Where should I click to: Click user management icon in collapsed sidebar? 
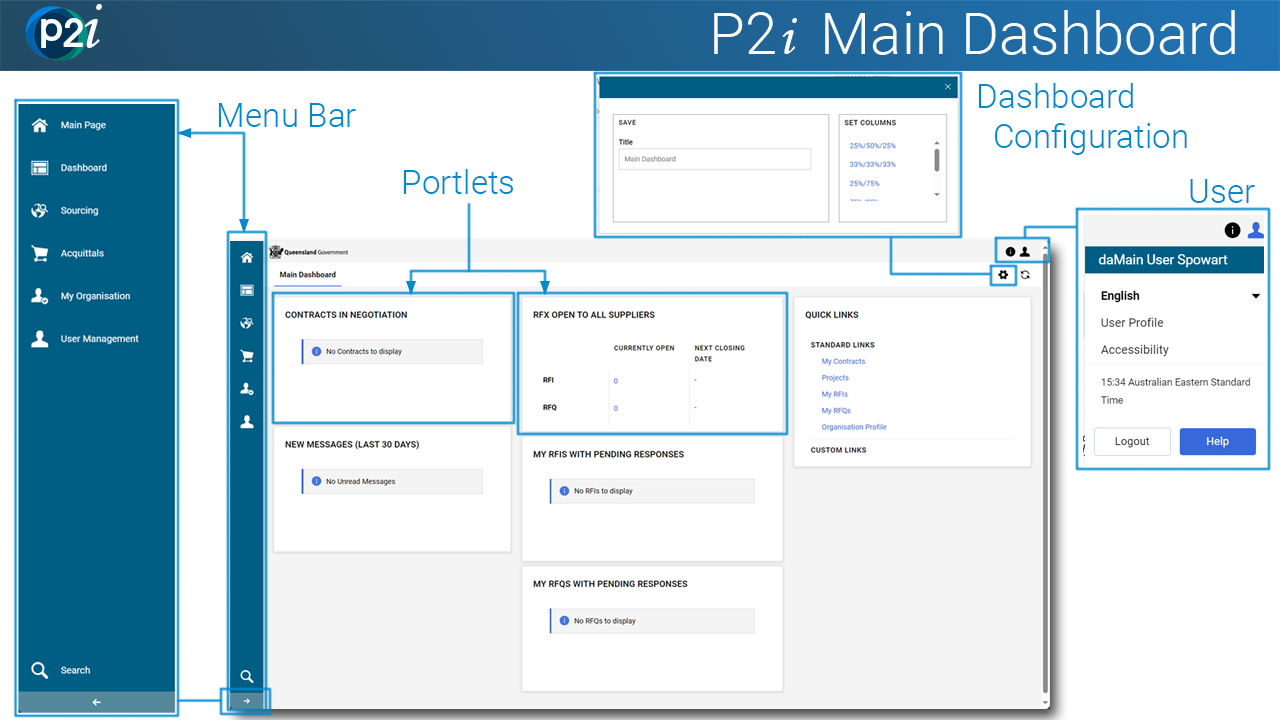point(247,422)
